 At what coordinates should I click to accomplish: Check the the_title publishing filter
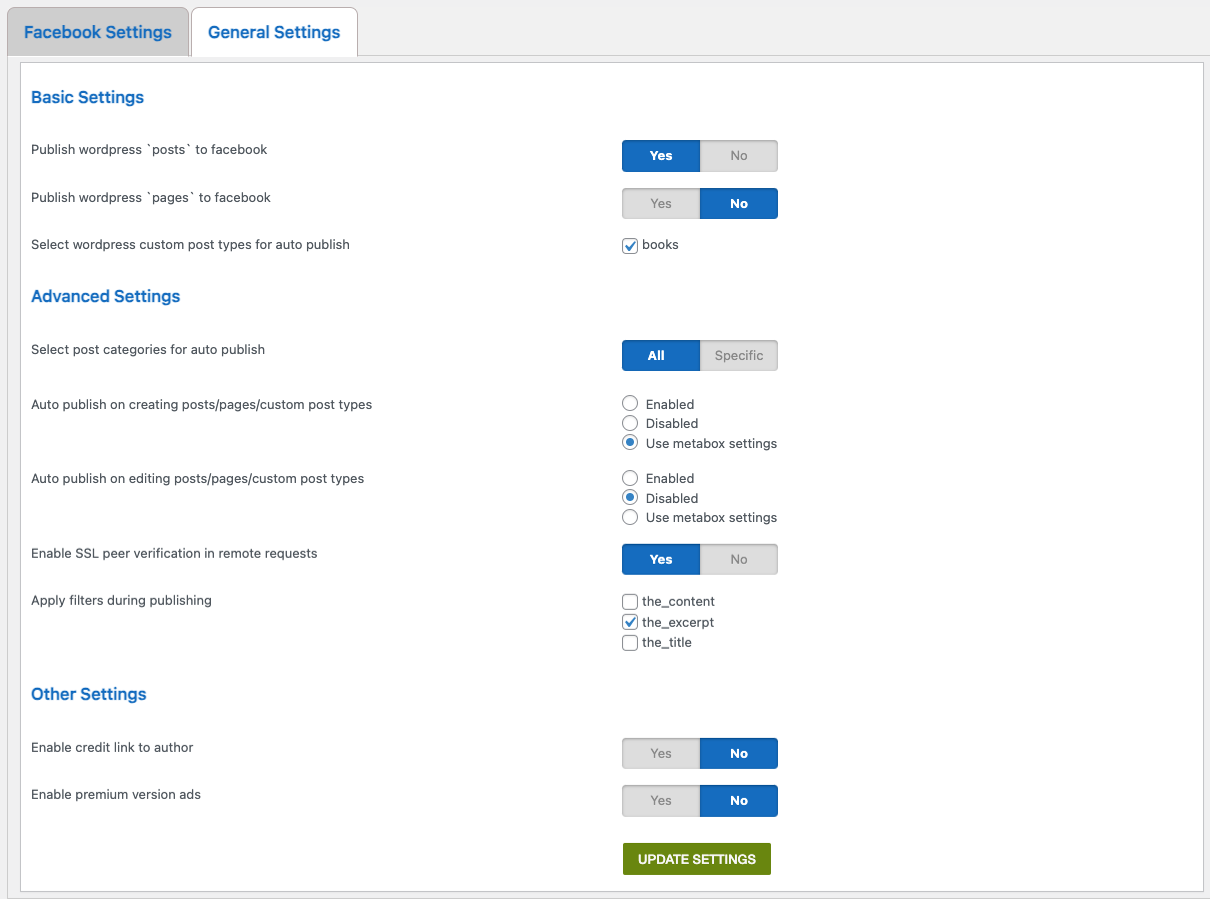click(x=630, y=642)
